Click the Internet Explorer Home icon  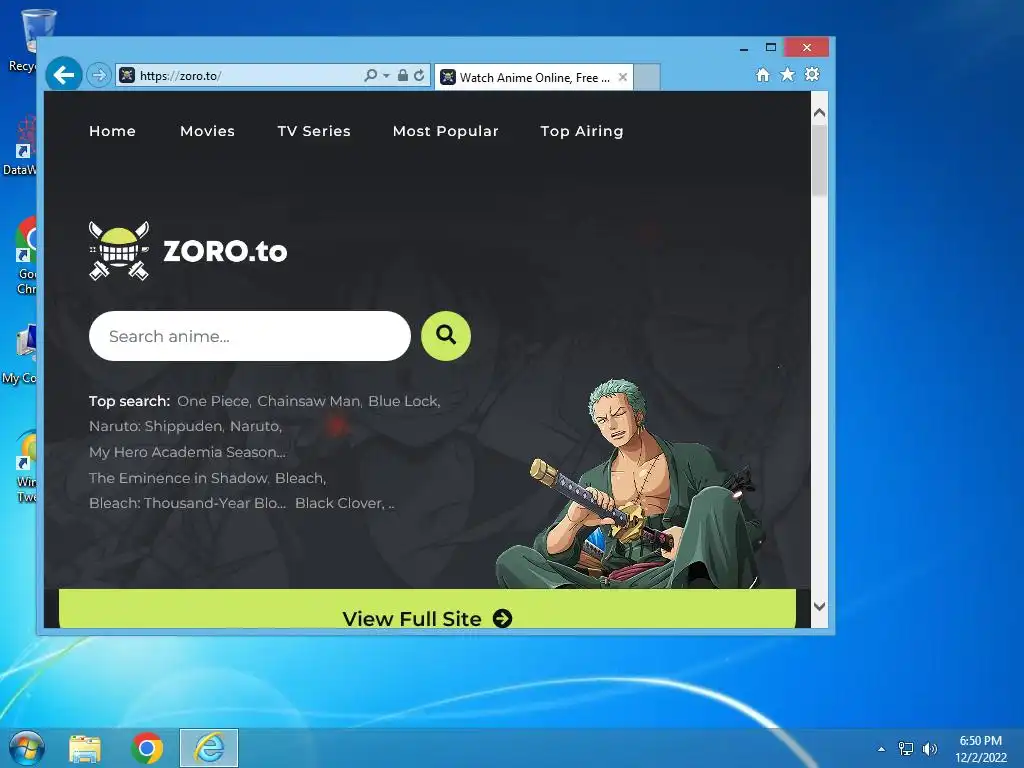[762, 74]
